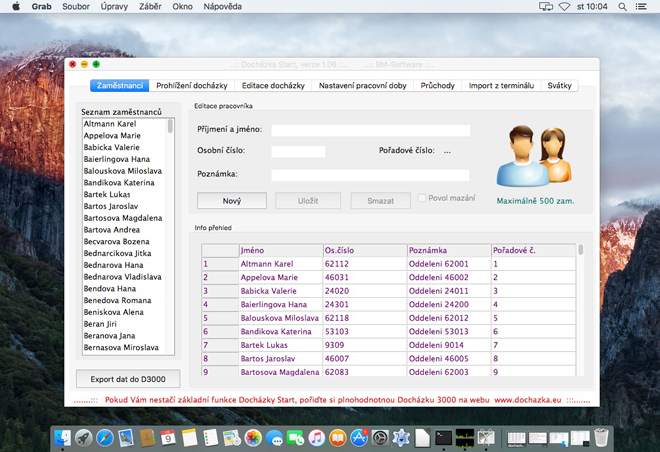
Task: Click the employee list scrollbar thumb
Action: tap(170, 125)
